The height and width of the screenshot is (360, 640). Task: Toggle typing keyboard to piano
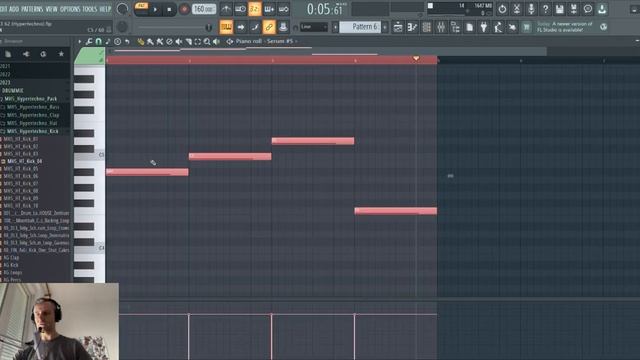point(226,27)
